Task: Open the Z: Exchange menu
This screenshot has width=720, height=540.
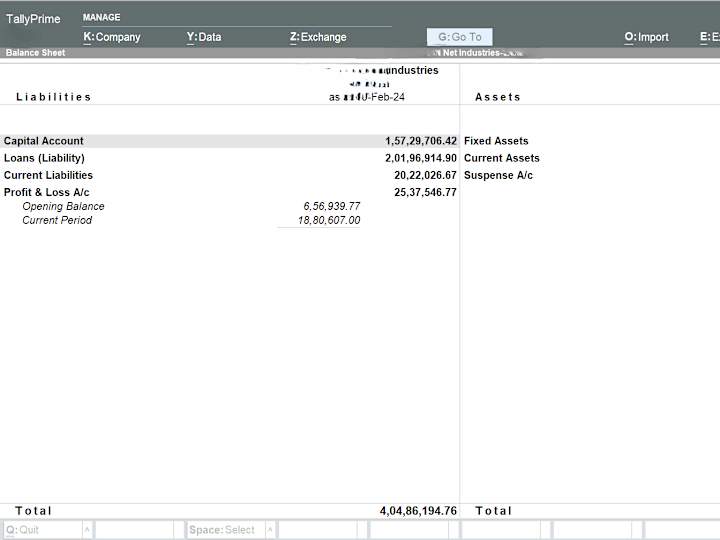Action: [318, 37]
